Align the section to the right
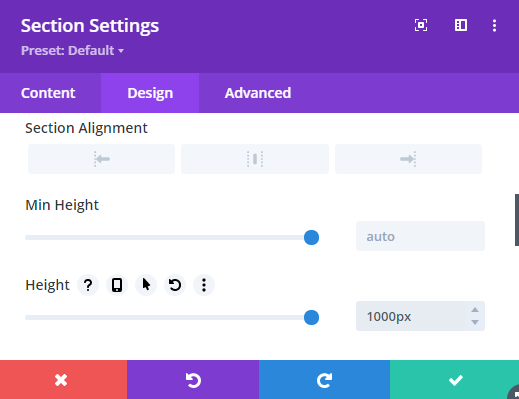This screenshot has height=399, width=519. tap(408, 159)
